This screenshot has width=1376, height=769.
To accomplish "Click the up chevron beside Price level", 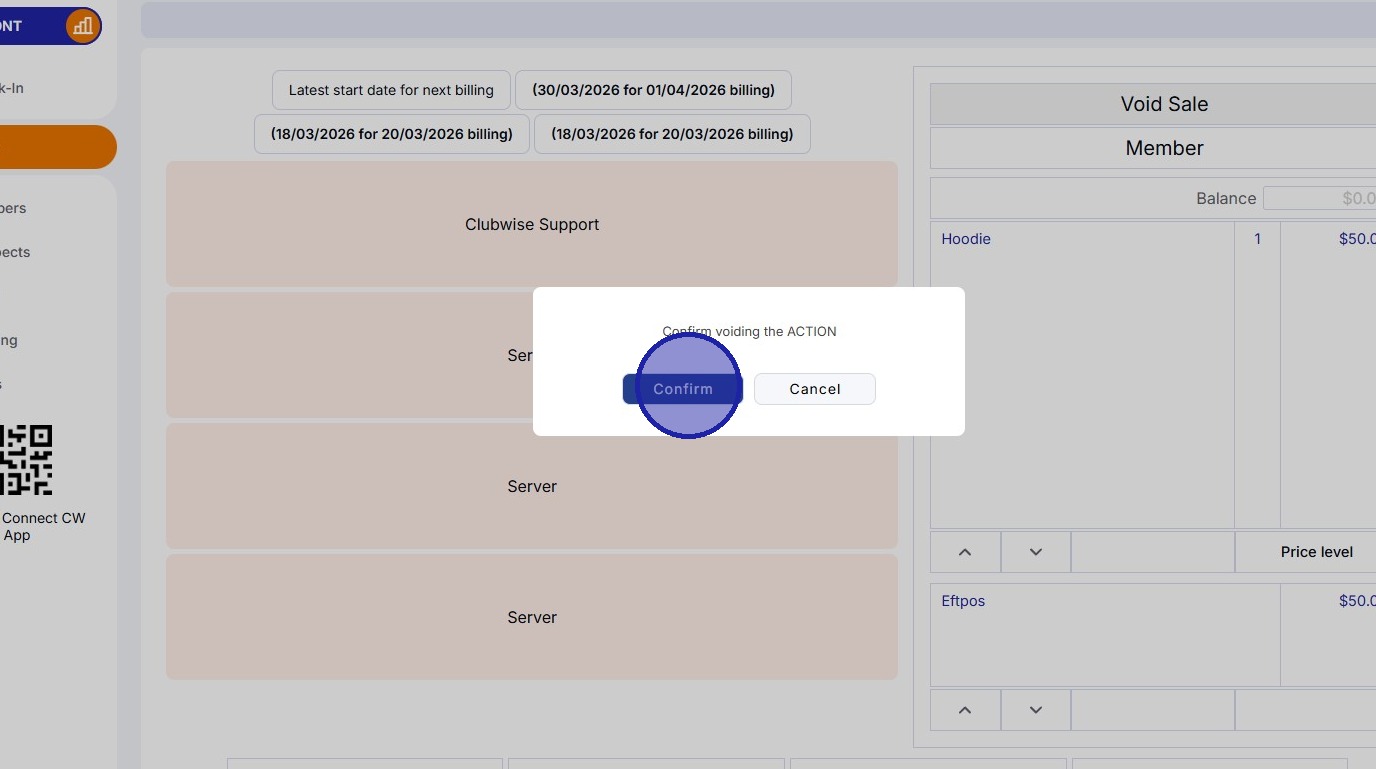I will (965, 552).
